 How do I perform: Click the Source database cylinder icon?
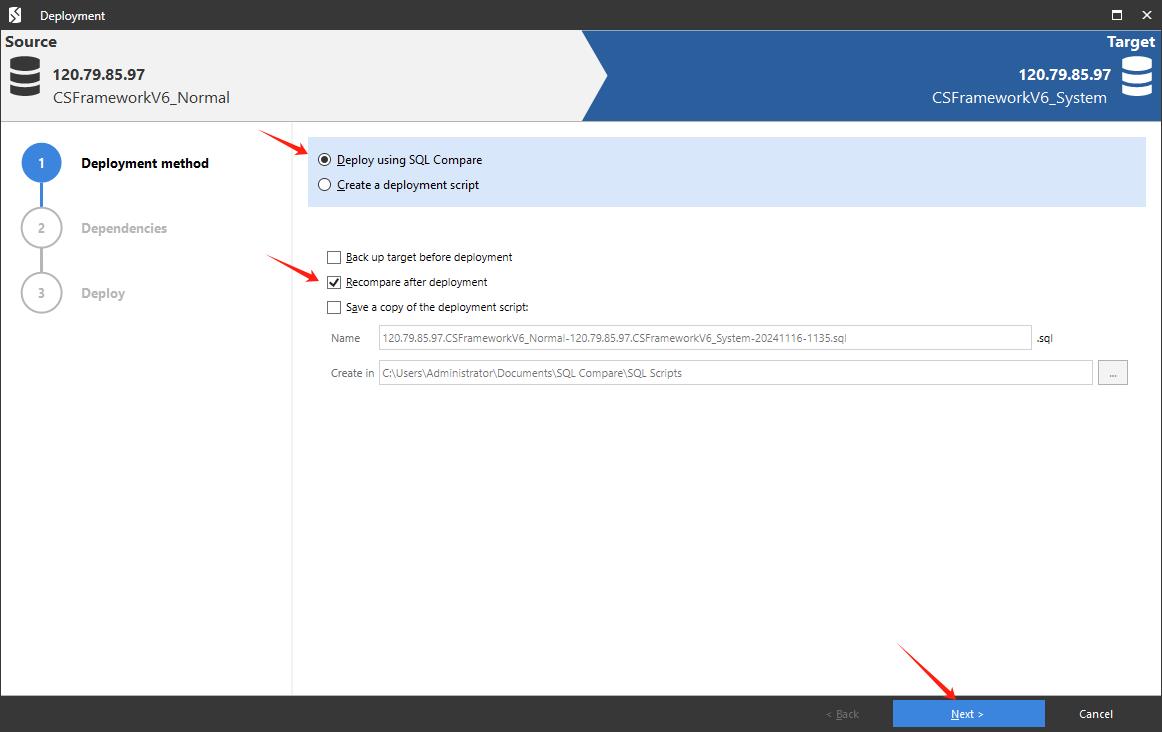coord(25,77)
